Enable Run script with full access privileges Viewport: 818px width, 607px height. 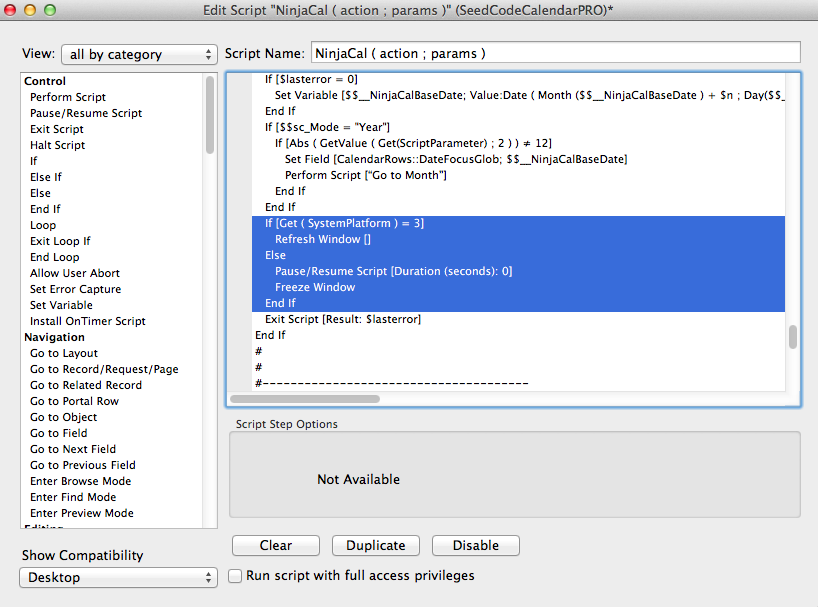click(235, 576)
